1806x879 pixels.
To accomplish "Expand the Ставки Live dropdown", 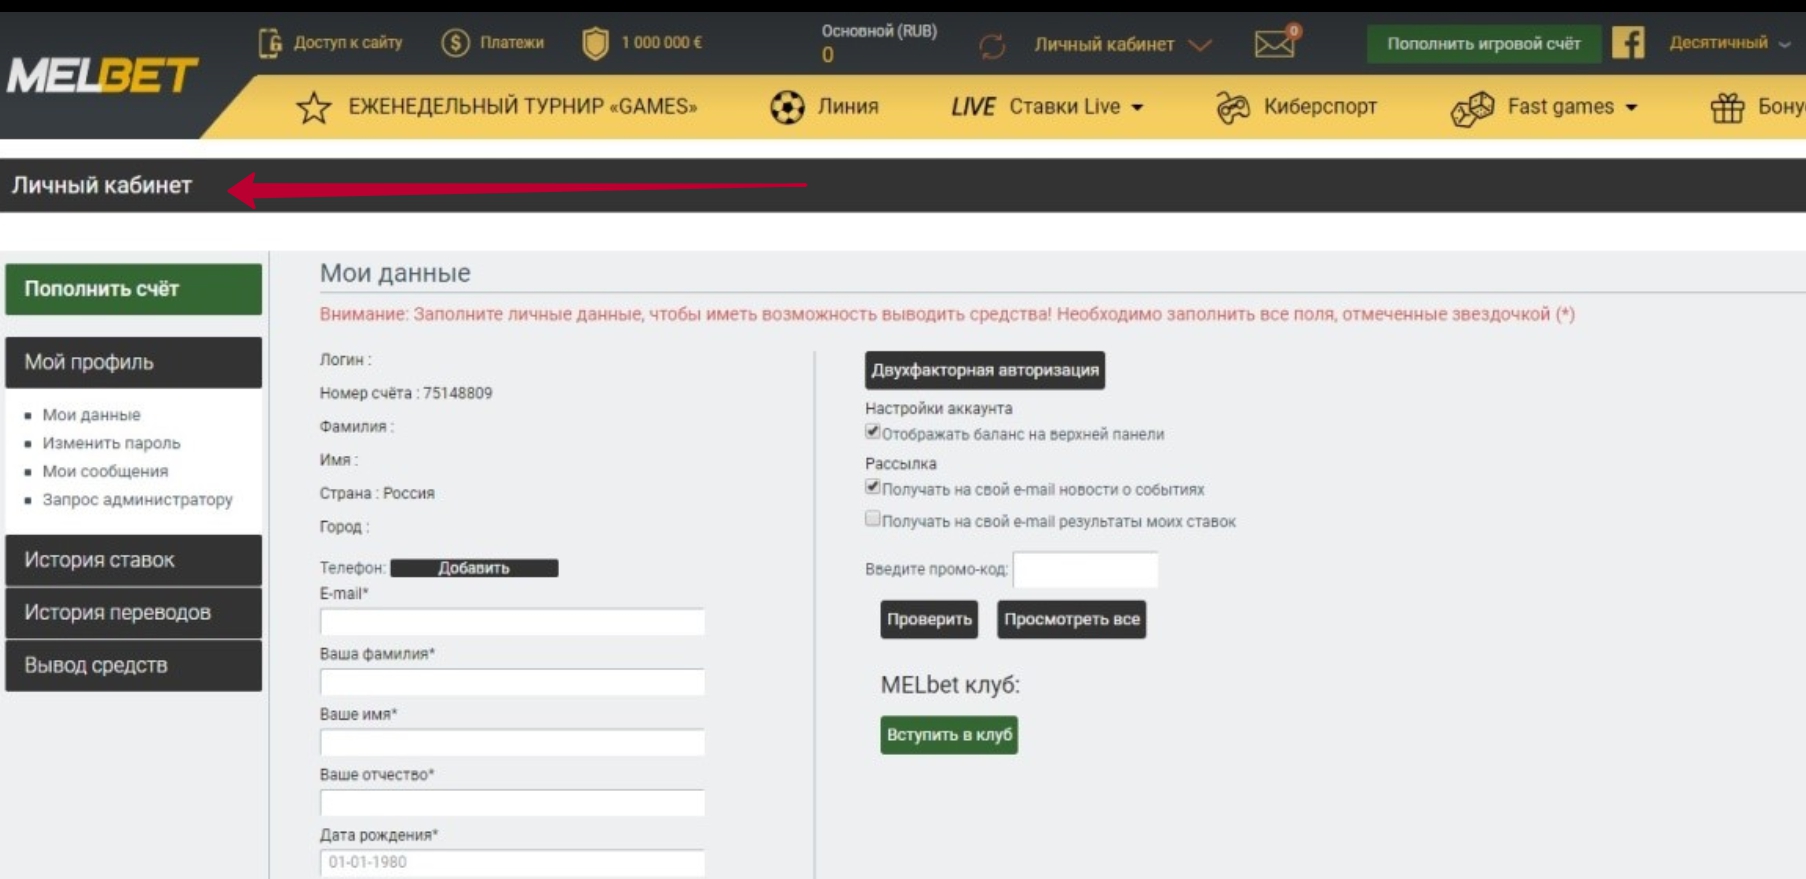I will 1076,107.
